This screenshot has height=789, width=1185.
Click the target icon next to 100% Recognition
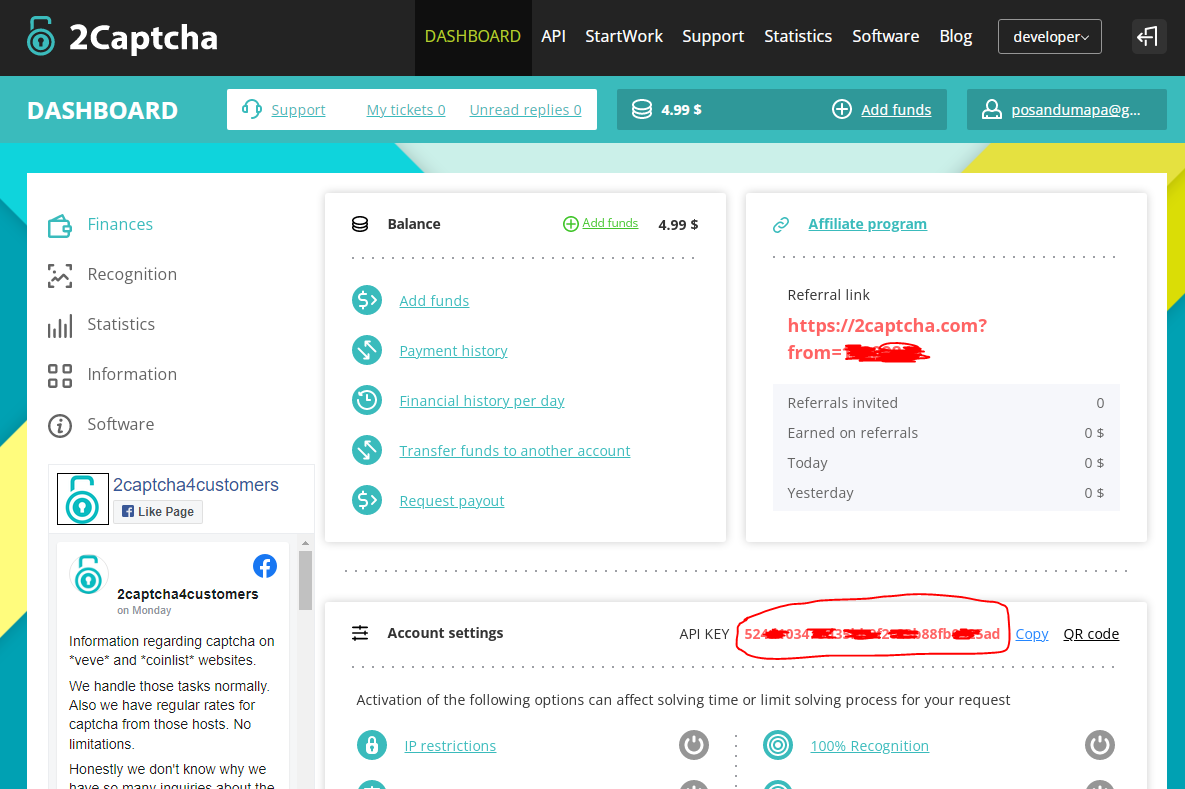pyautogui.click(x=778, y=745)
